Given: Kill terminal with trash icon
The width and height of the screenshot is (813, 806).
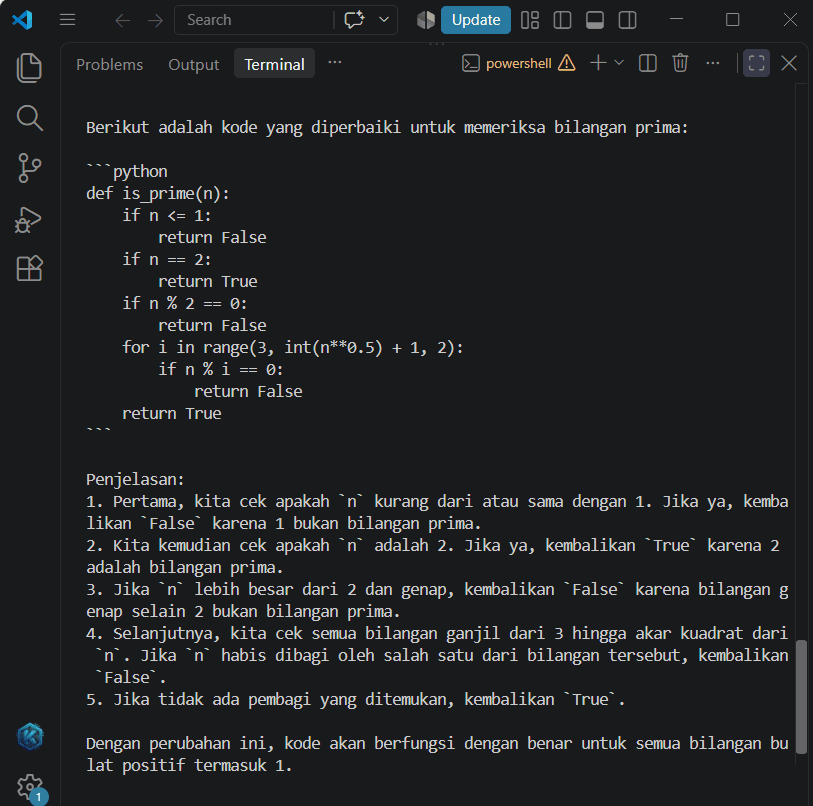Looking at the screenshot, I should coord(680,63).
